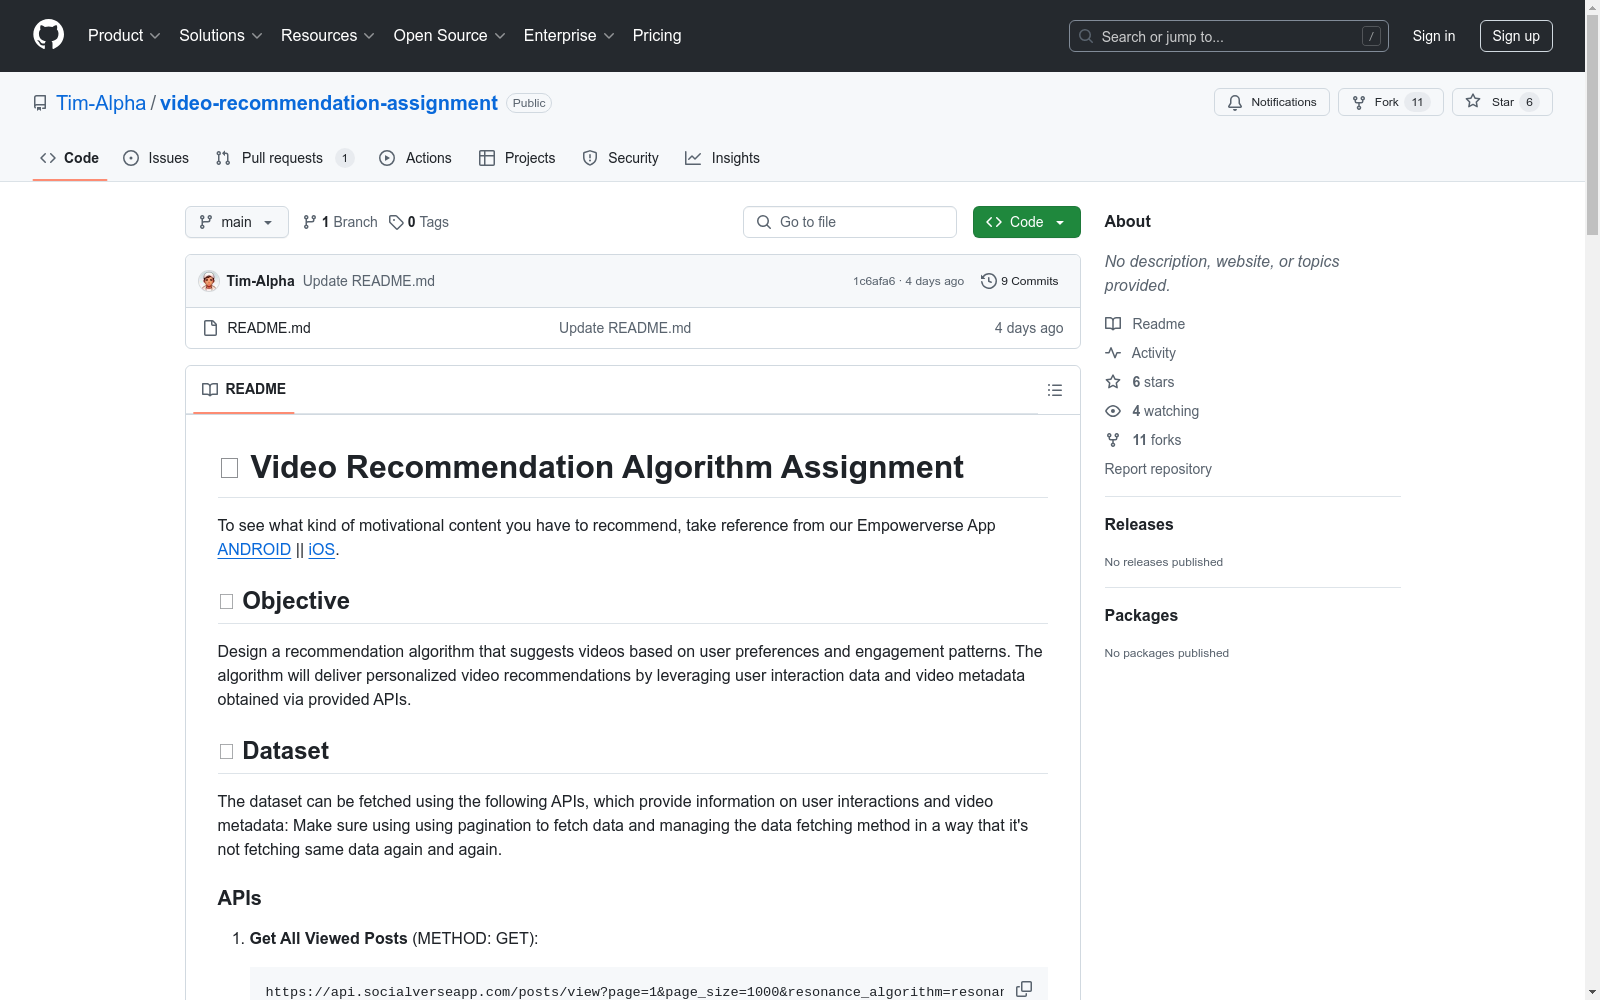
Task: Click the Star icon button
Action: [x=1473, y=102]
